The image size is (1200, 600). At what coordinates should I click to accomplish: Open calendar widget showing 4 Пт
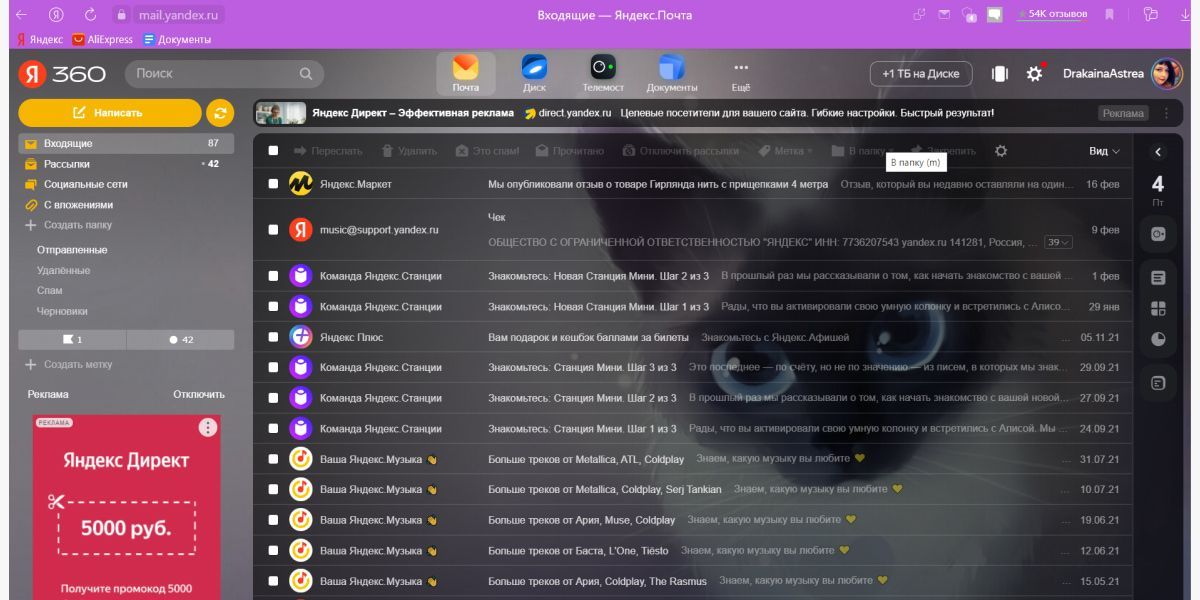(1158, 190)
